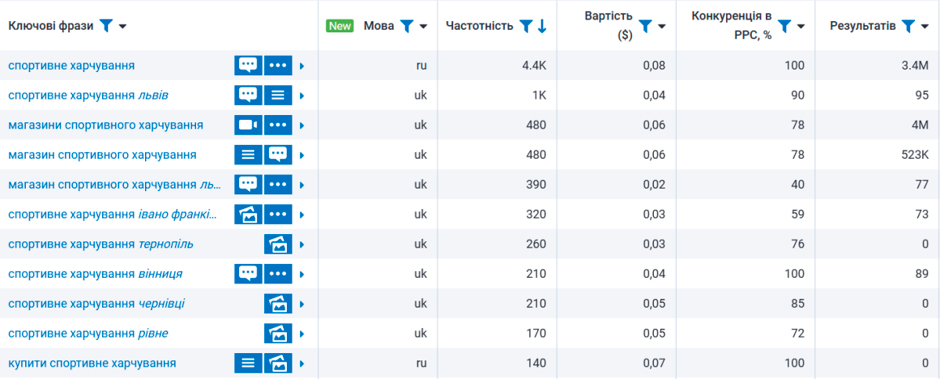Screen dimensions: 940x379
Task: Click the filter icon next to Ключові фрази
Action: (106, 26)
